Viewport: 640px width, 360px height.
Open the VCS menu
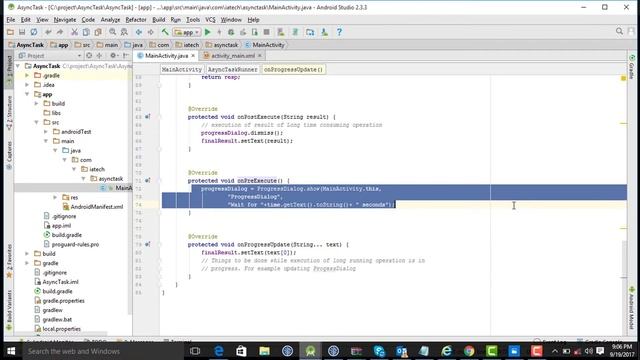click(210, 20)
